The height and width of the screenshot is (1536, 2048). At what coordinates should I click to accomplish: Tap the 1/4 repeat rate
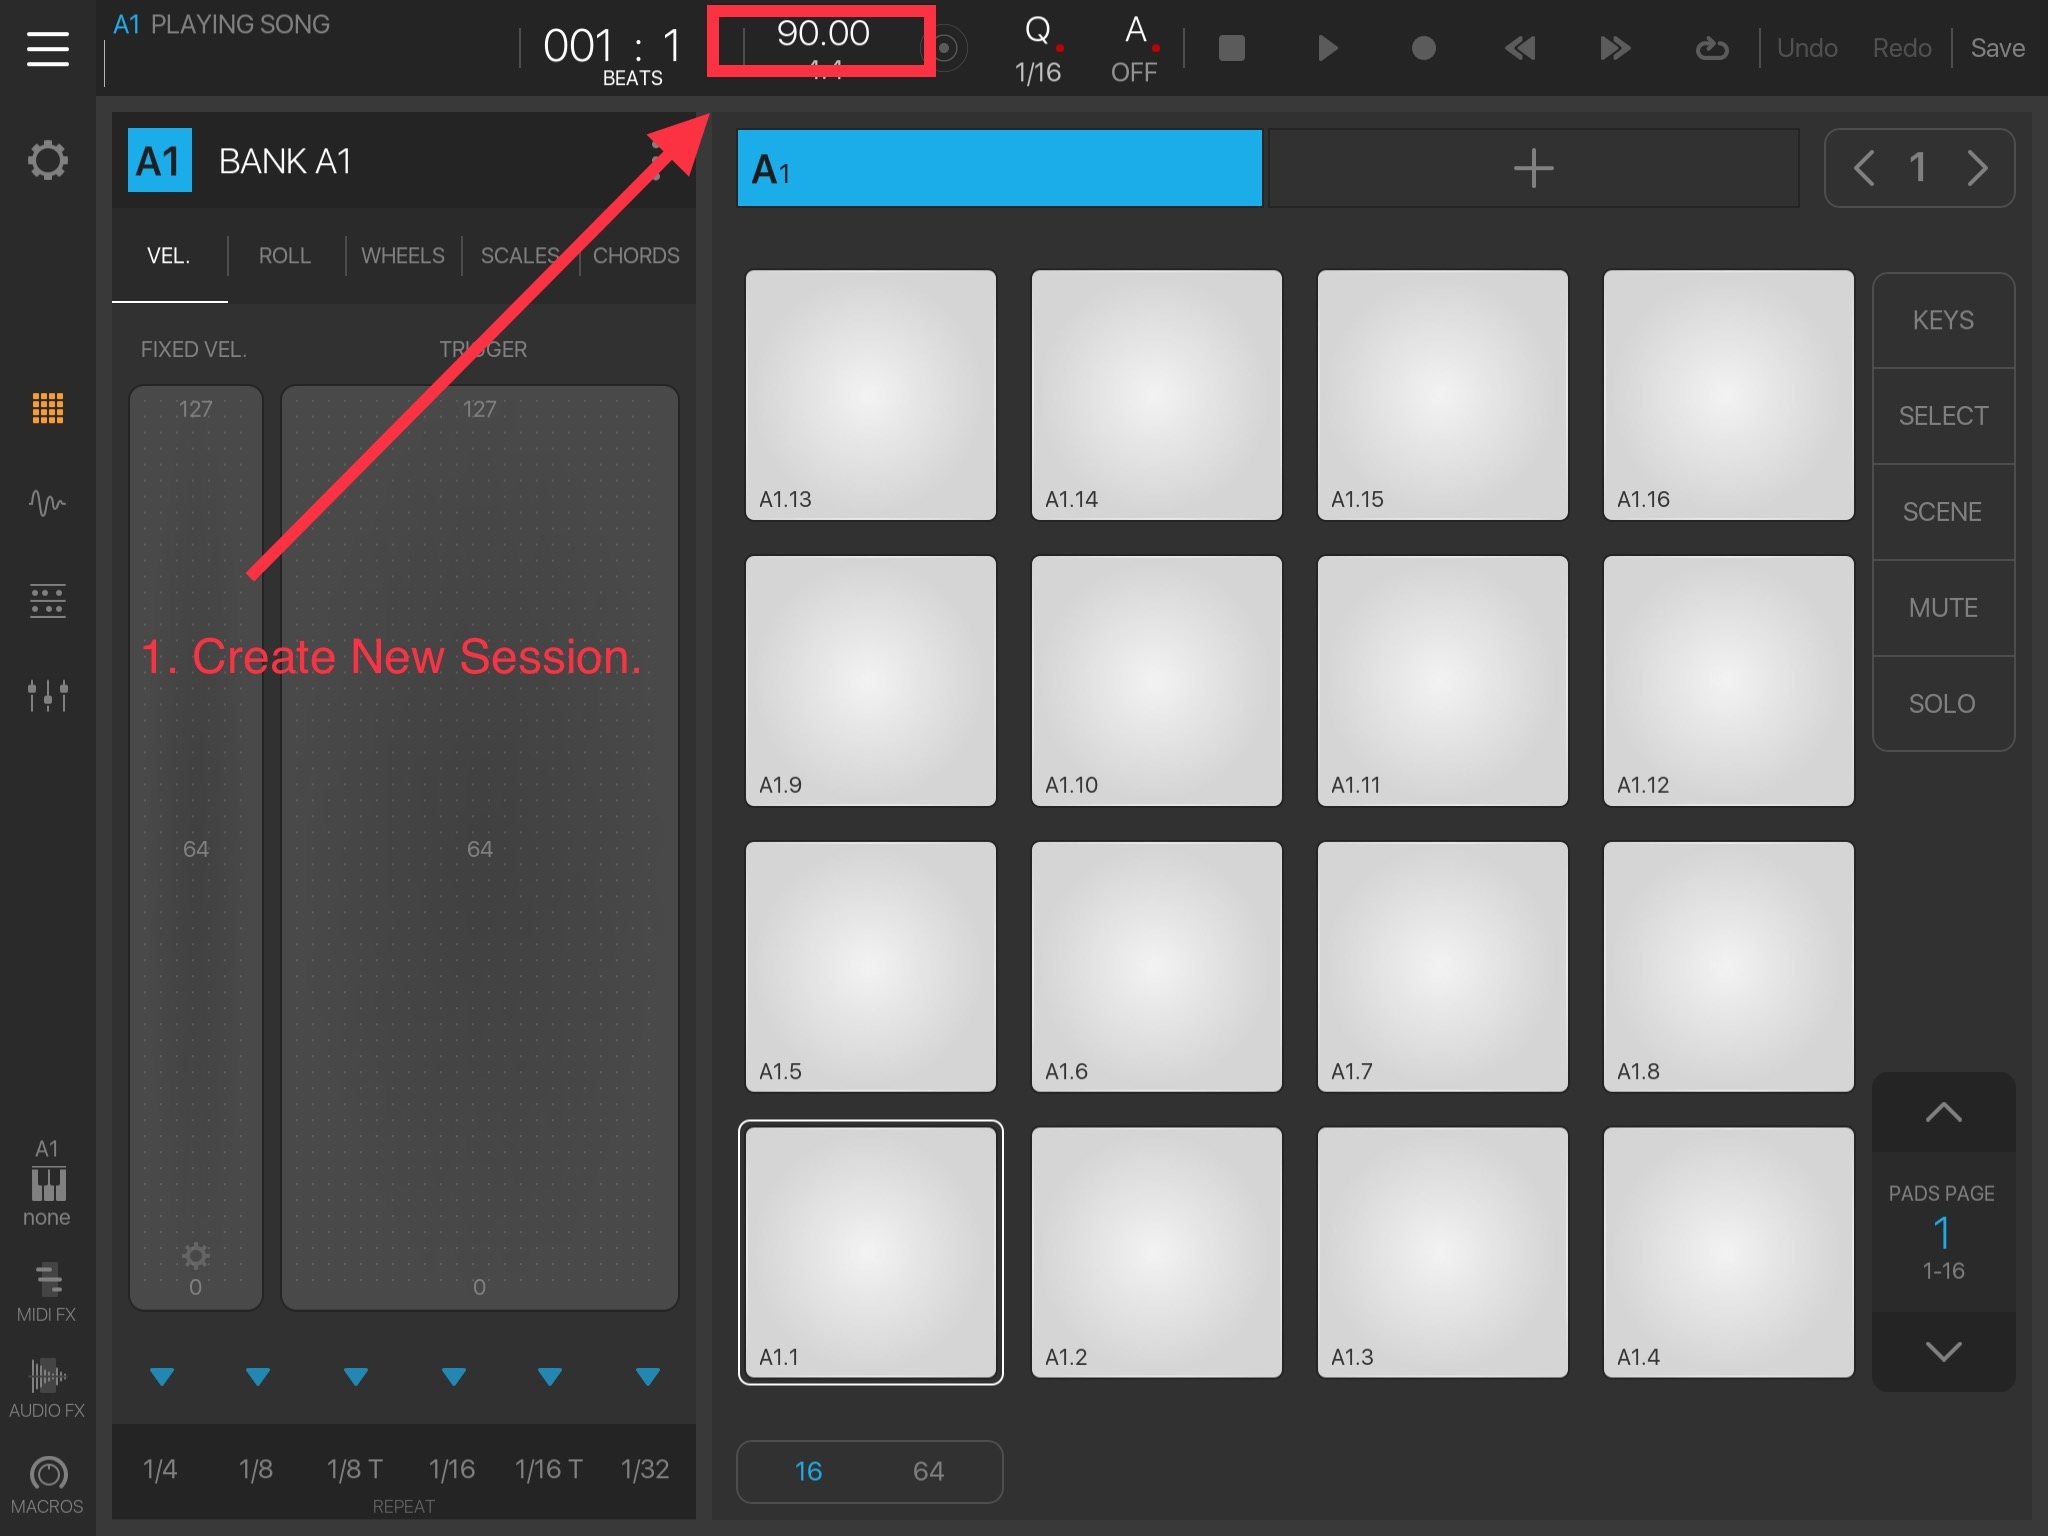point(160,1469)
